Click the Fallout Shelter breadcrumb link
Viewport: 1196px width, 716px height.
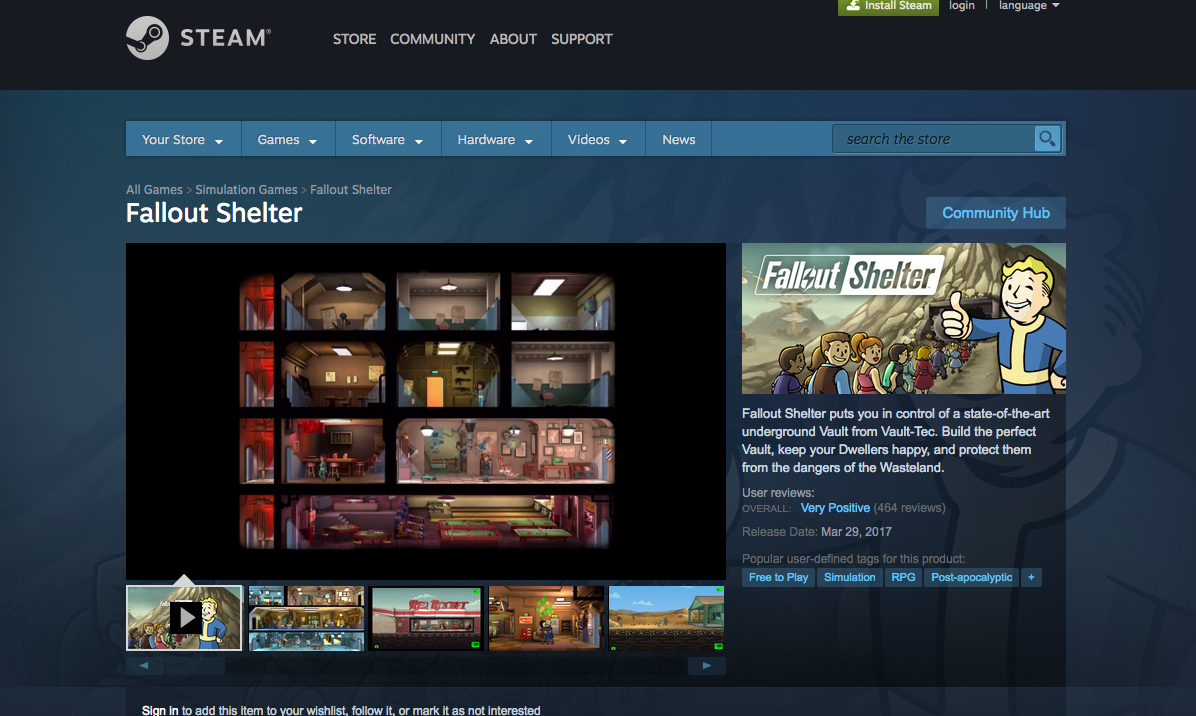[351, 189]
